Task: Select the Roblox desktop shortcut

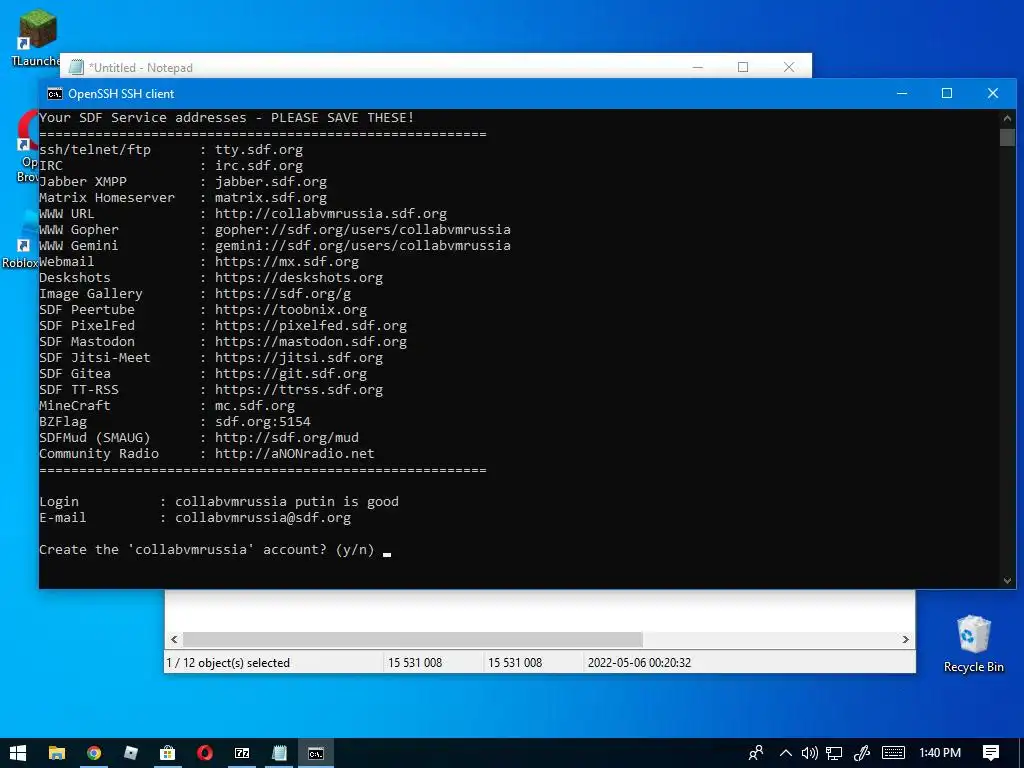Action: [x=20, y=240]
